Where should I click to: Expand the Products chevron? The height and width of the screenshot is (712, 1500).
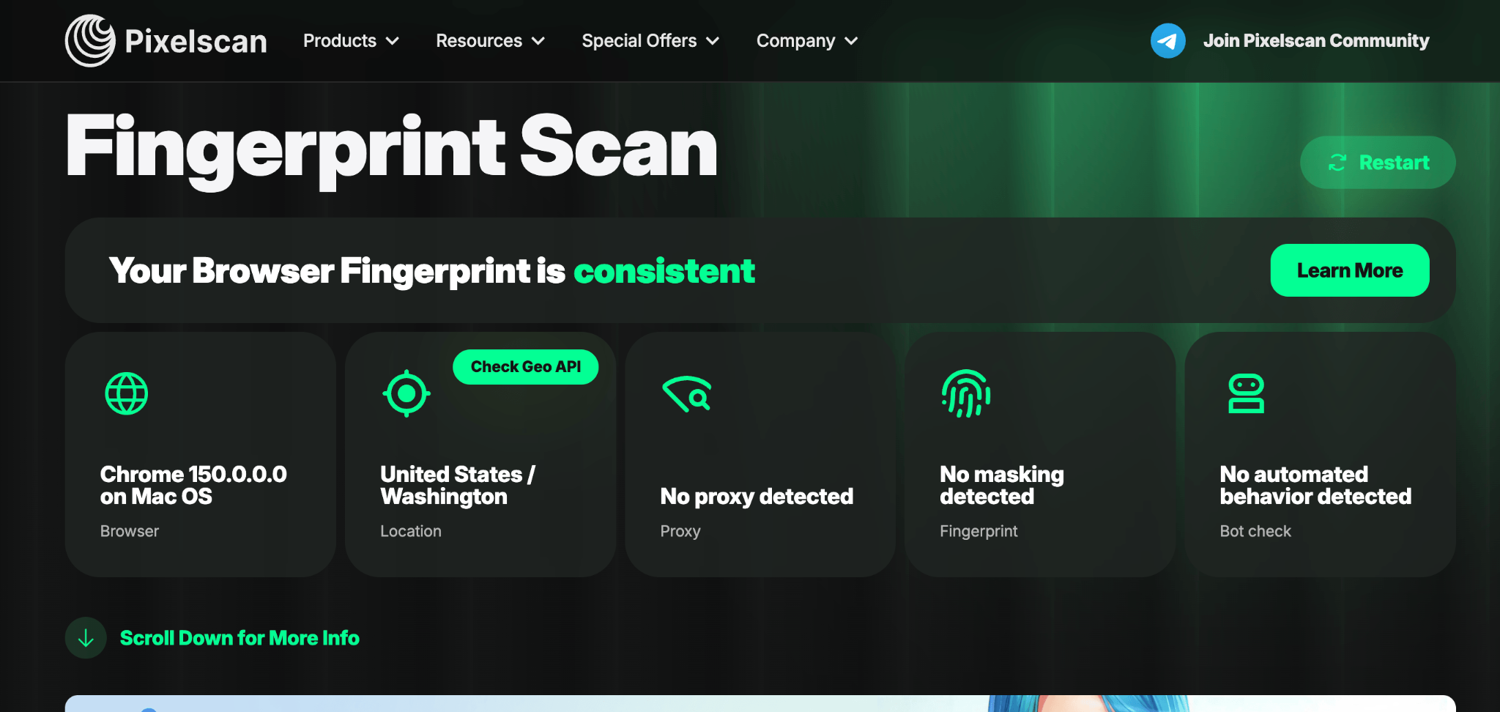click(x=392, y=41)
